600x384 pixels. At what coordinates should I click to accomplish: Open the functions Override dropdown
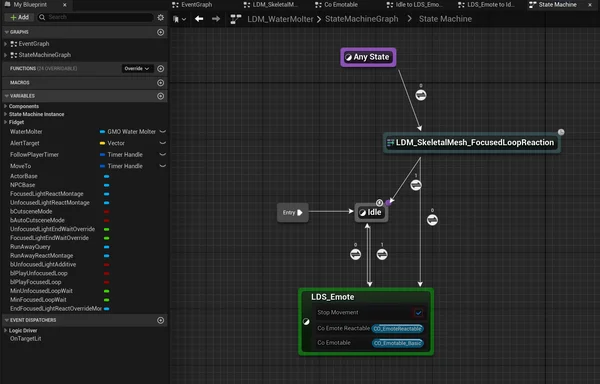pyautogui.click(x=137, y=69)
